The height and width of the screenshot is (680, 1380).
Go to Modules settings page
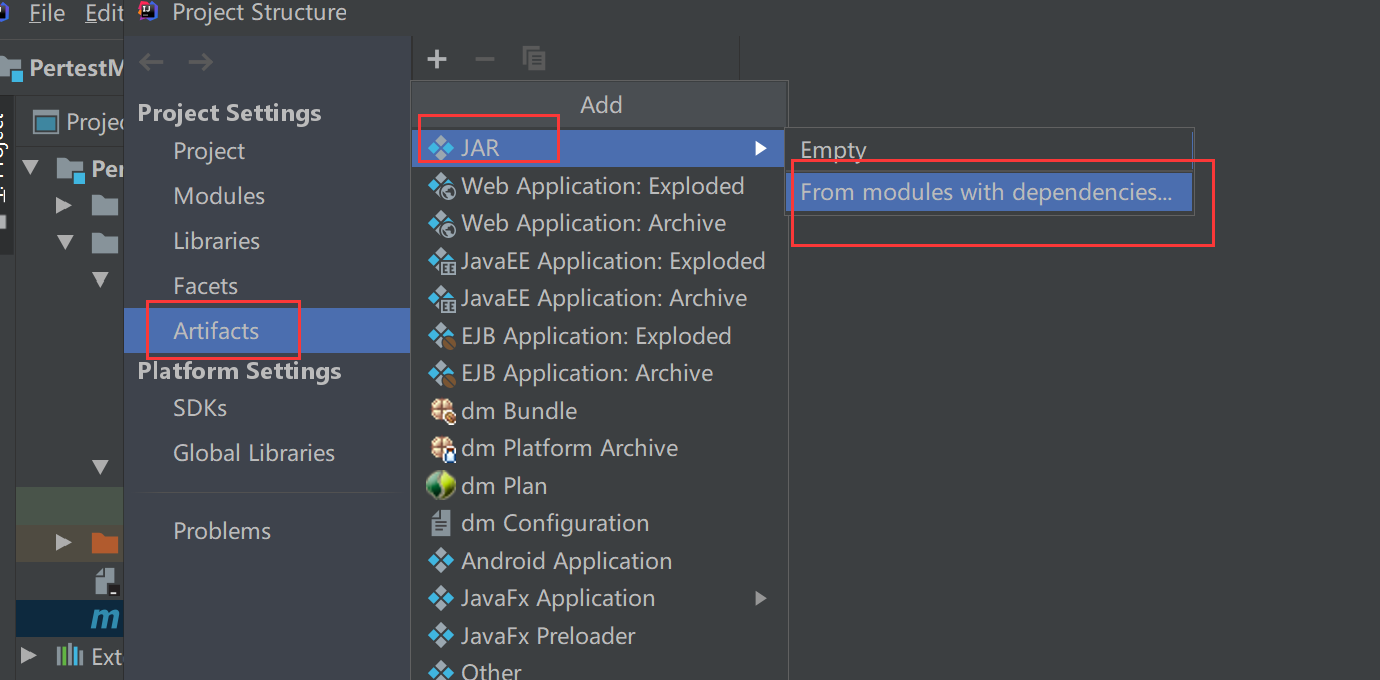click(x=219, y=196)
